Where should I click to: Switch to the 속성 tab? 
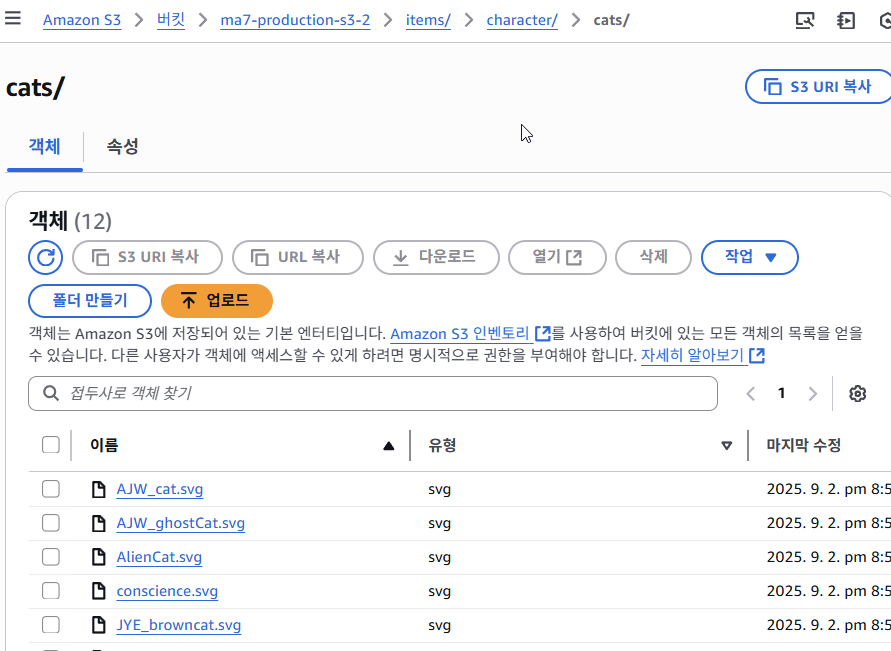click(122, 147)
